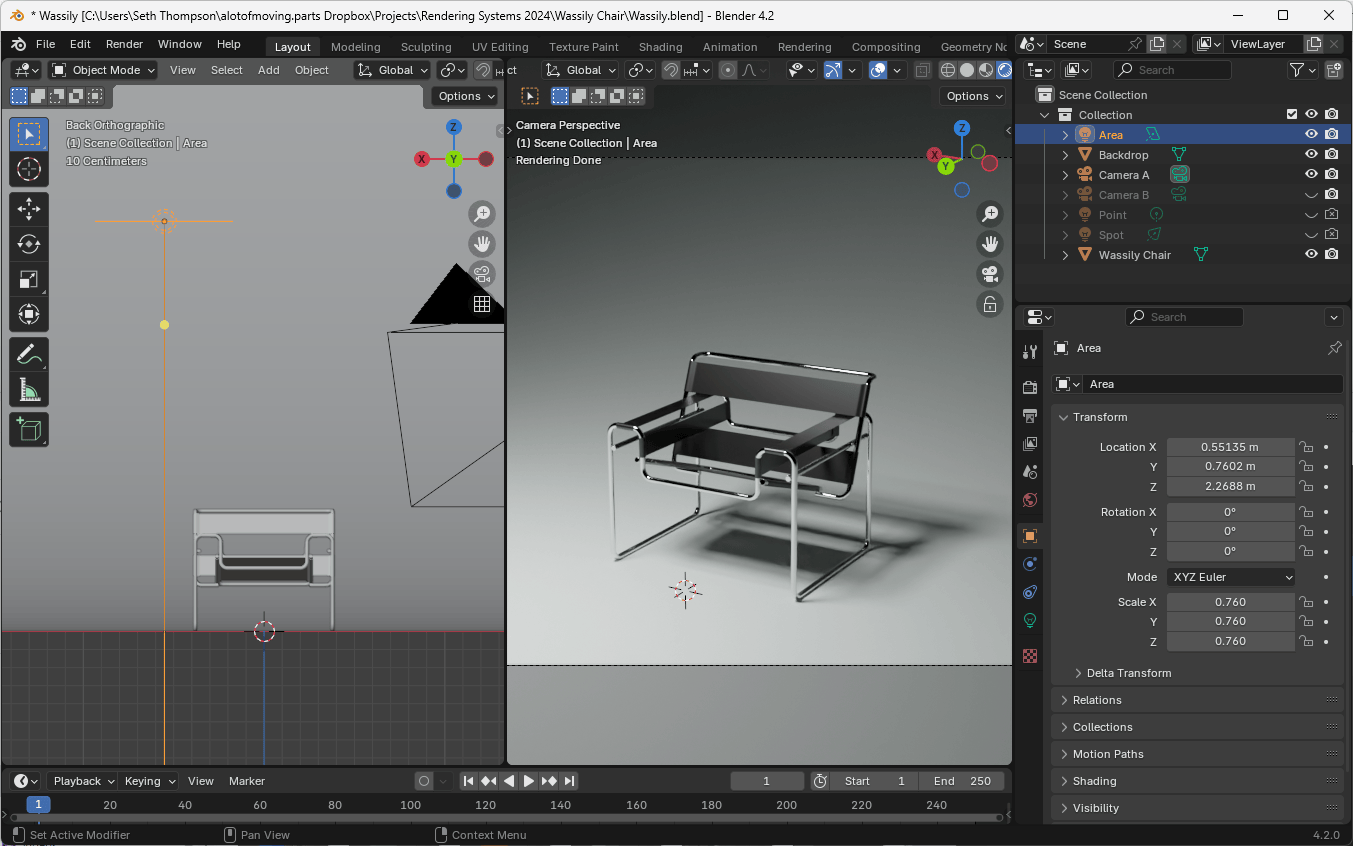The image size is (1353, 846).
Task: Open the Scene properties tab
Action: (1030, 471)
